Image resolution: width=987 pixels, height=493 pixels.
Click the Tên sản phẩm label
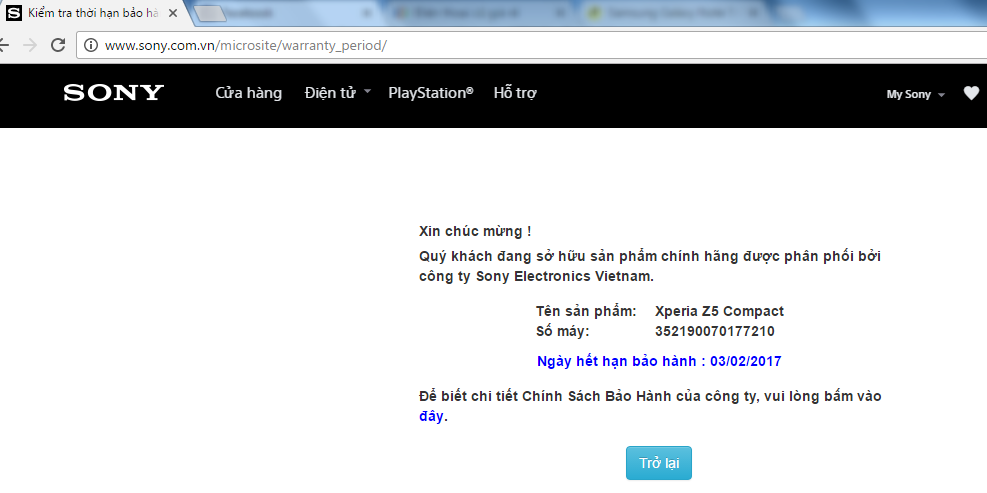(x=587, y=311)
